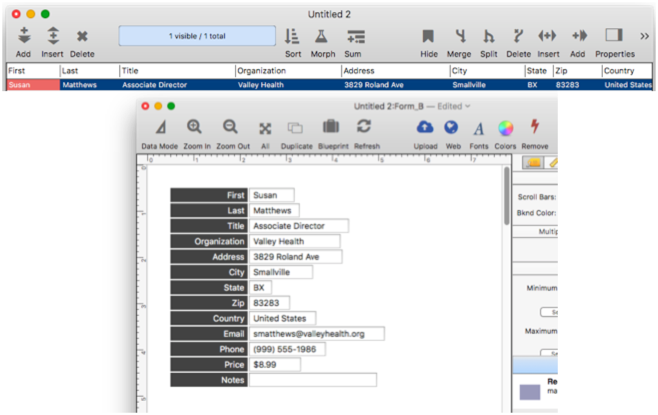The height and width of the screenshot is (415, 658).
Task: Click the Insert field icon beside Add field
Action: click(x=547, y=36)
